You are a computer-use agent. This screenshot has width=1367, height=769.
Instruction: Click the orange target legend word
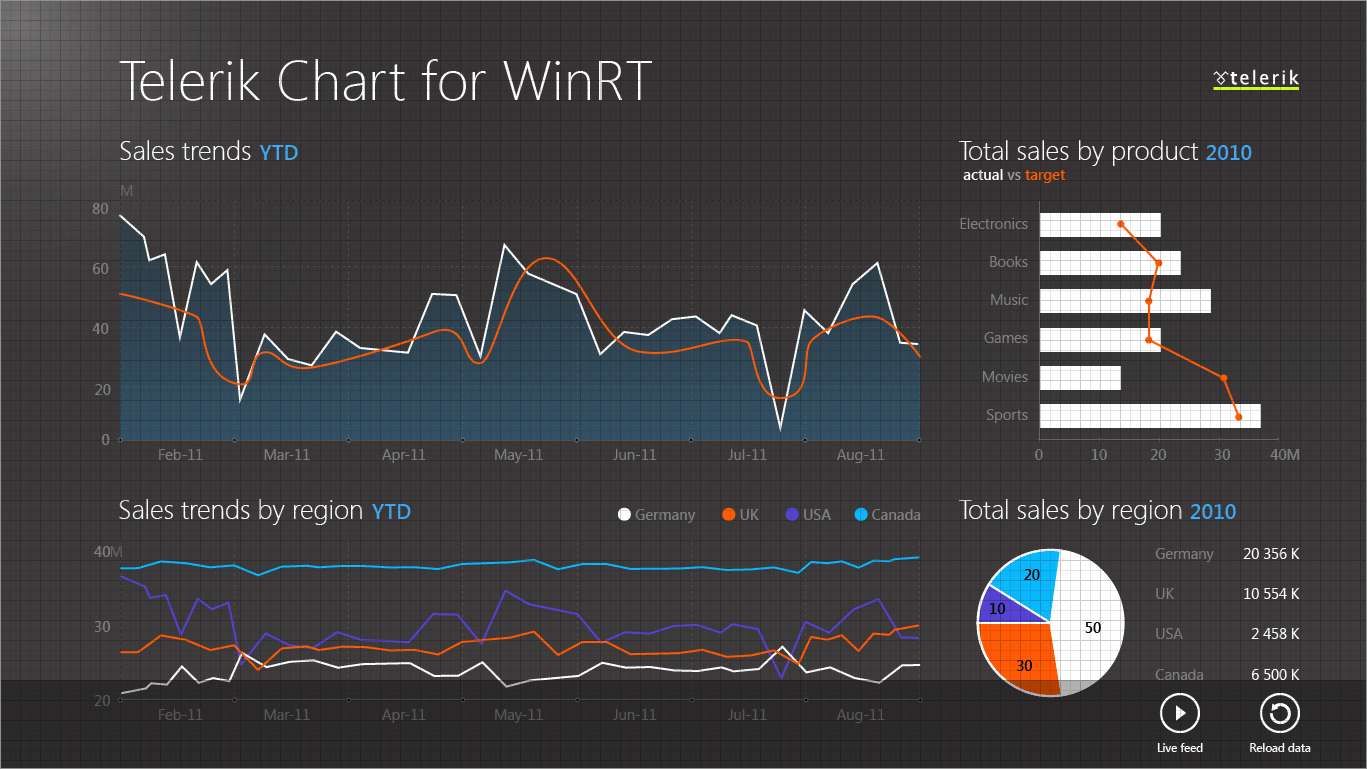[x=1045, y=175]
